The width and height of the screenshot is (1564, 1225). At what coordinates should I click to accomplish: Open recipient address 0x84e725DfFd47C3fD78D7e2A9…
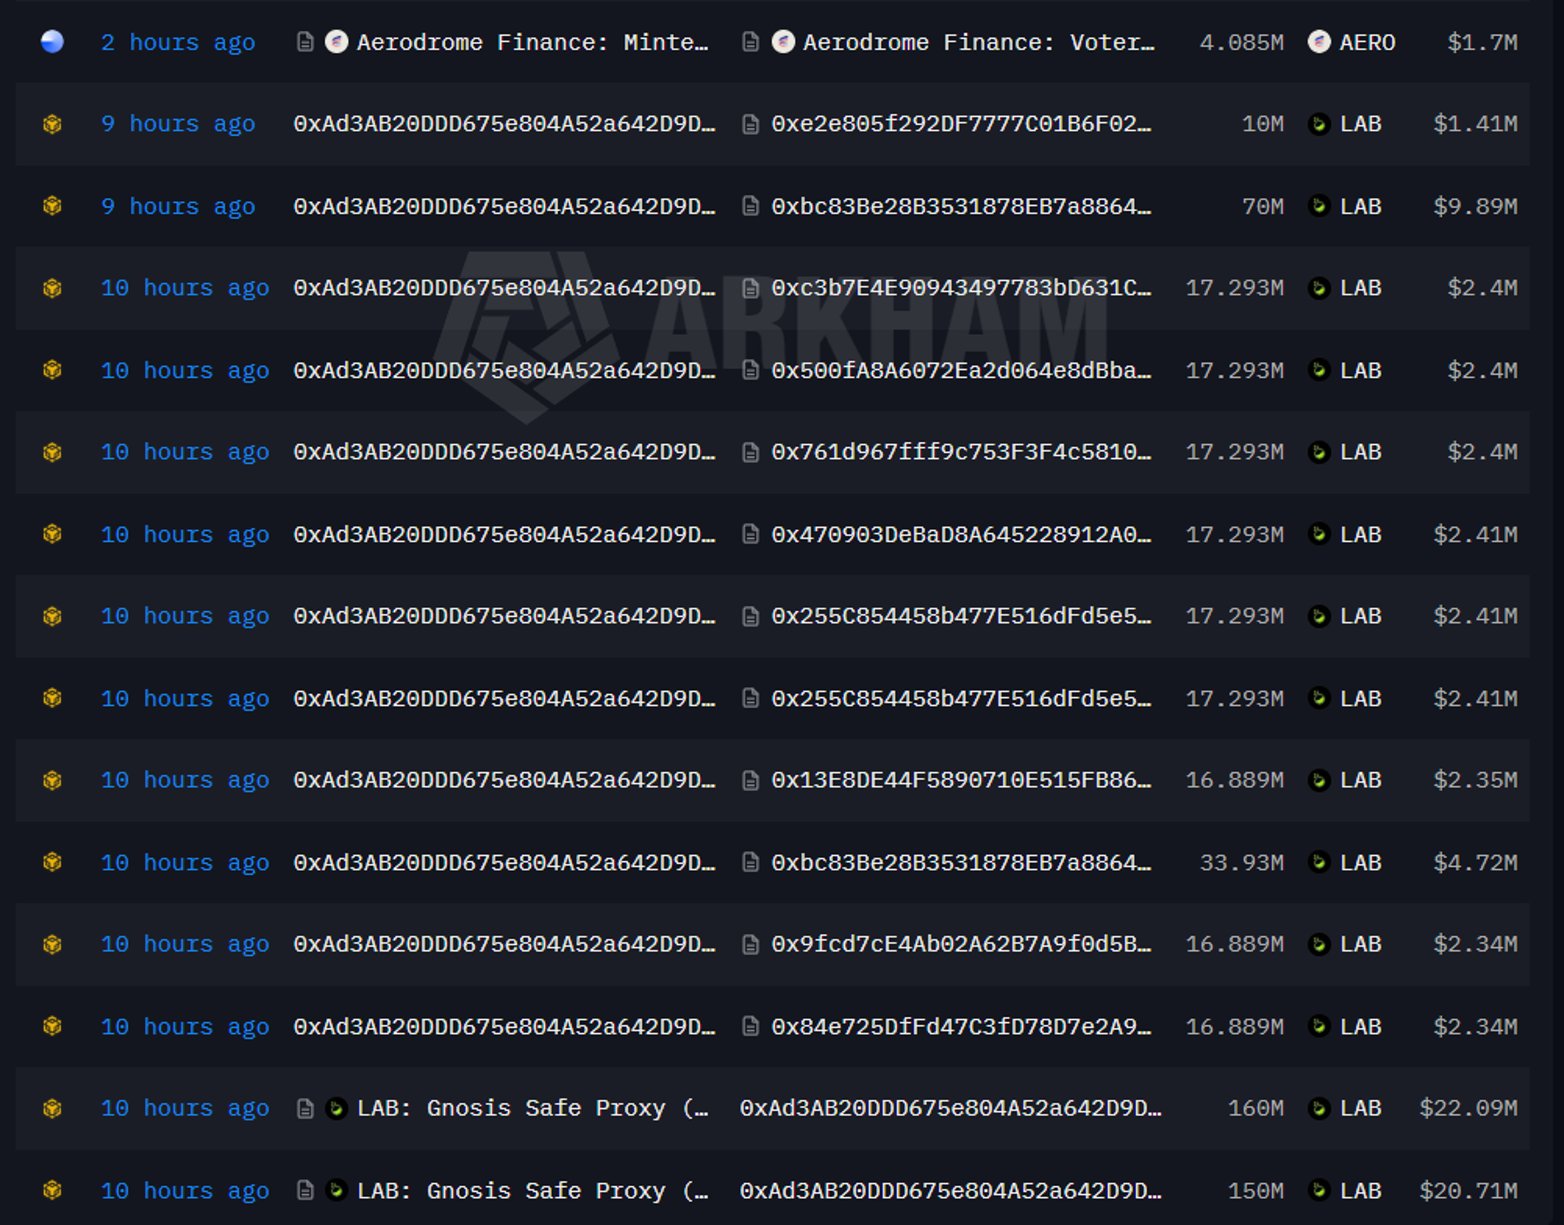(x=961, y=1026)
